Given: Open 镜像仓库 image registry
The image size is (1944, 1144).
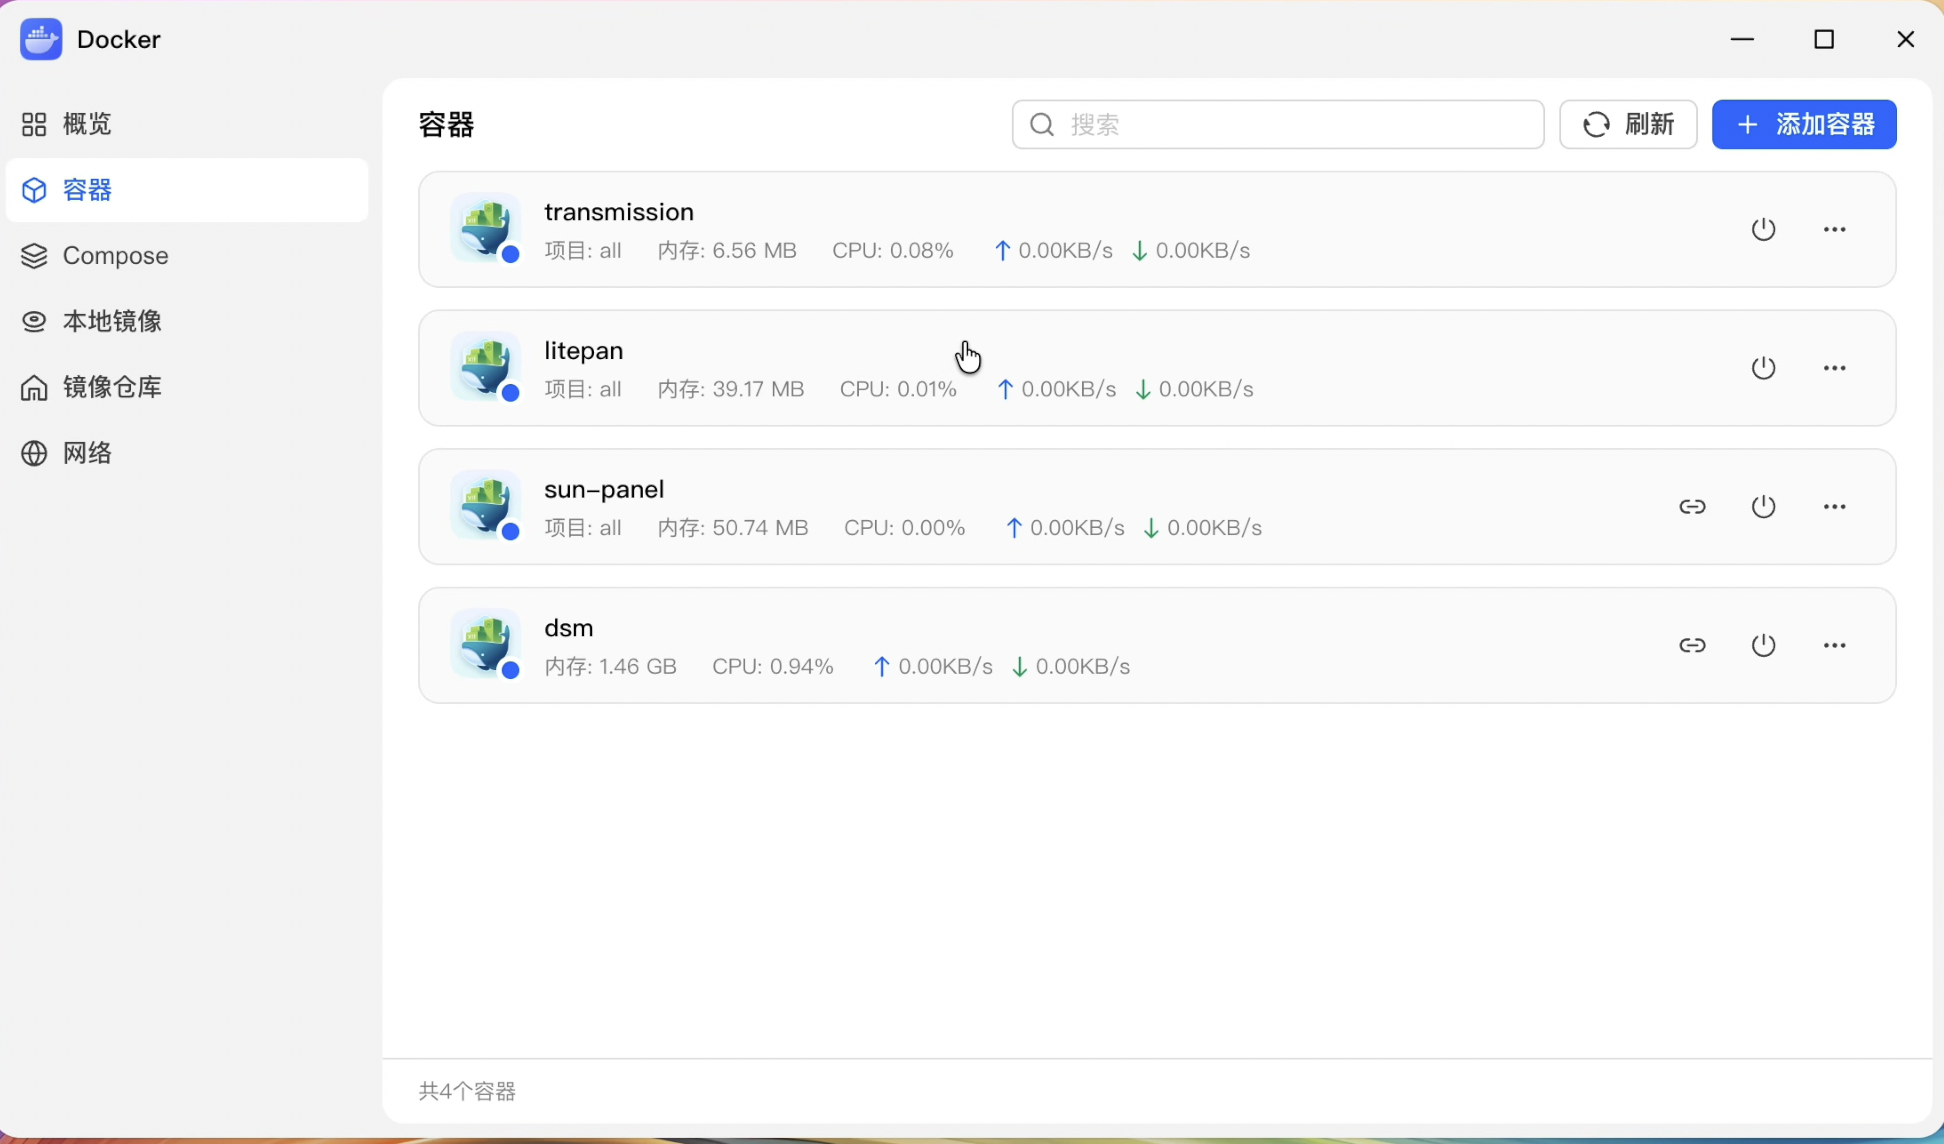Looking at the screenshot, I should coord(187,387).
